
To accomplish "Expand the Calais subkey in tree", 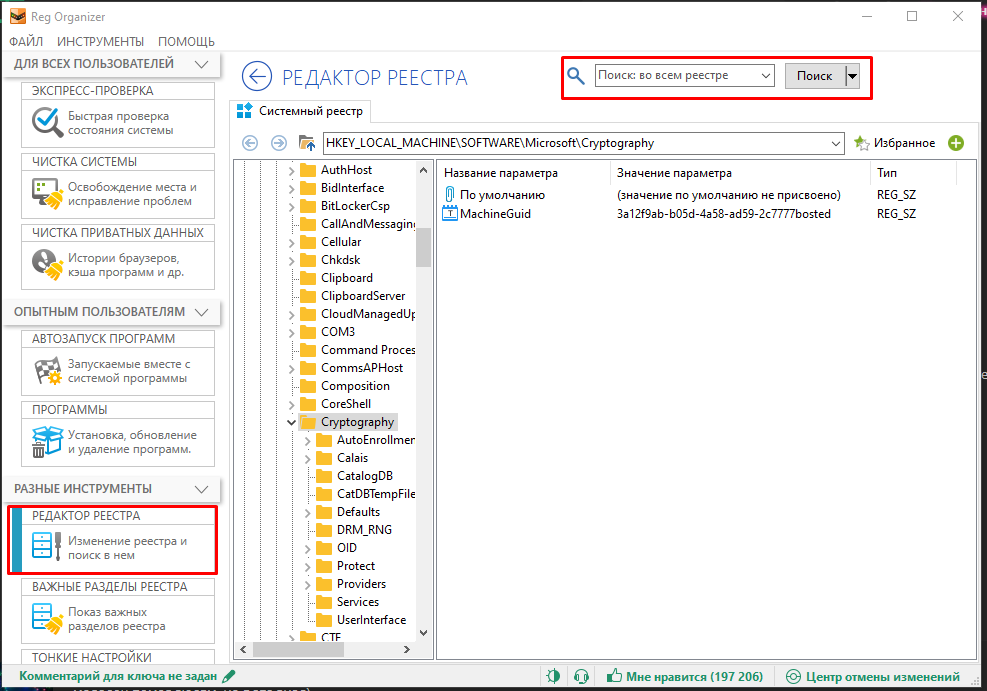I will coord(308,458).
